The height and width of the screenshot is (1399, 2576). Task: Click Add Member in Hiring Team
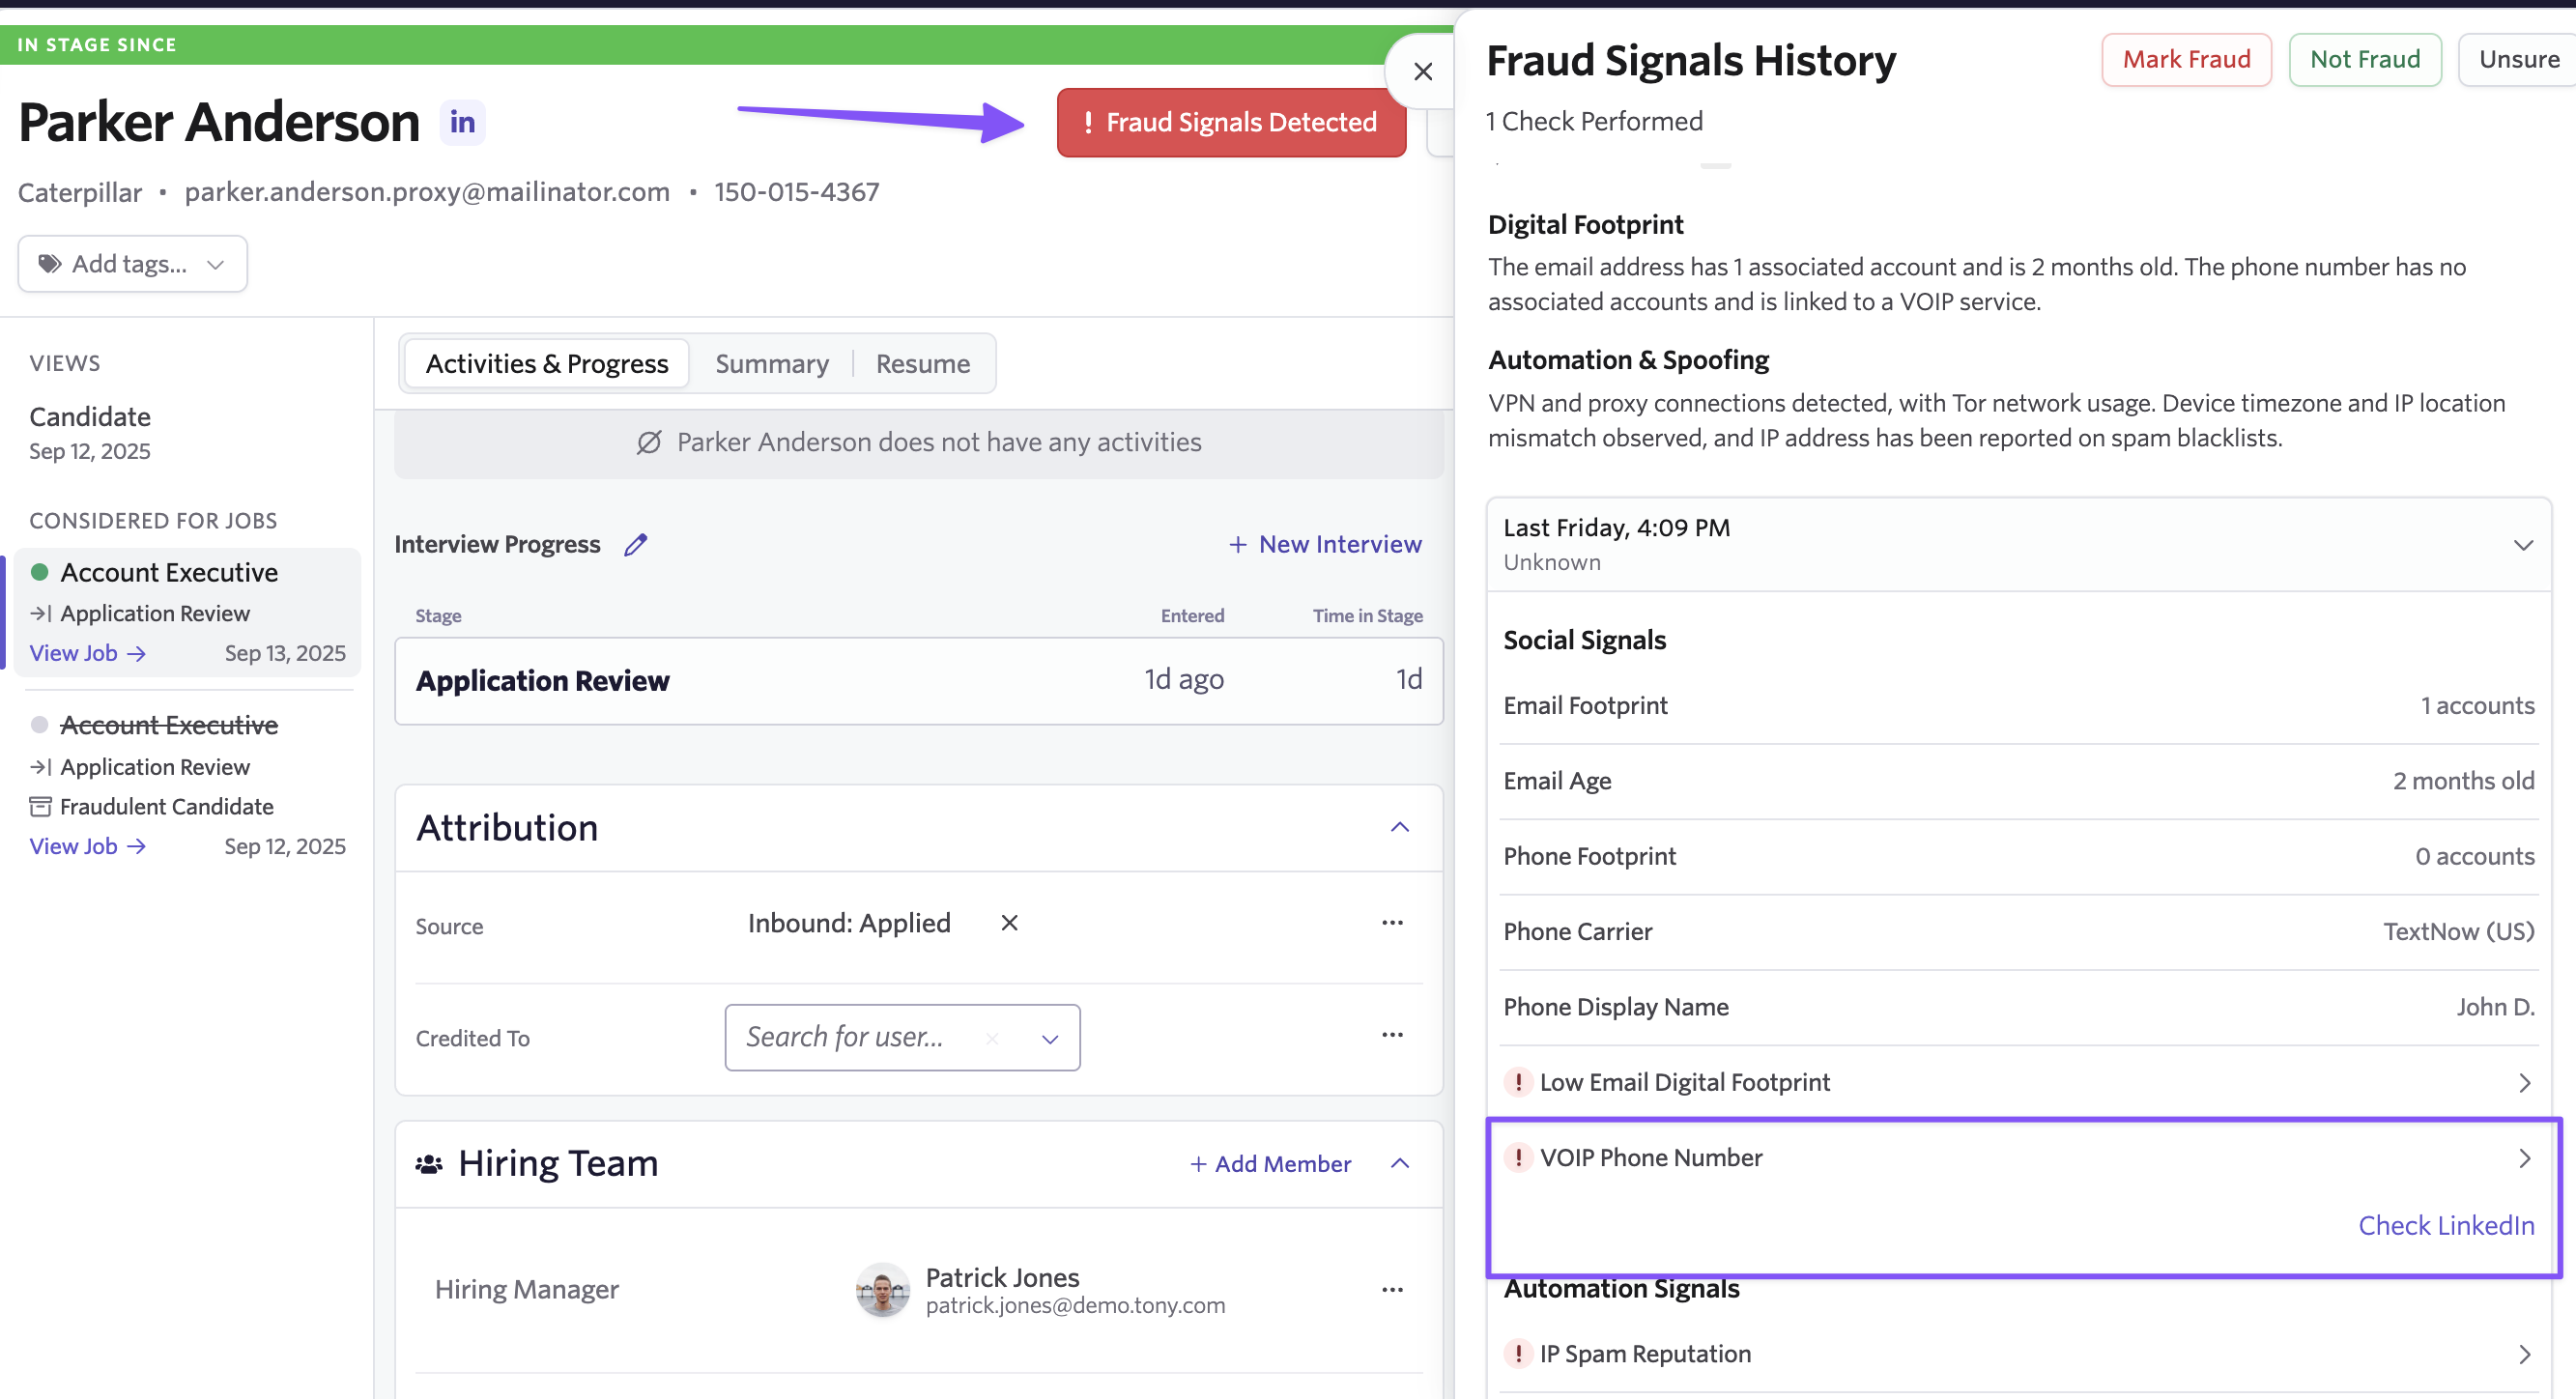pos(1270,1163)
